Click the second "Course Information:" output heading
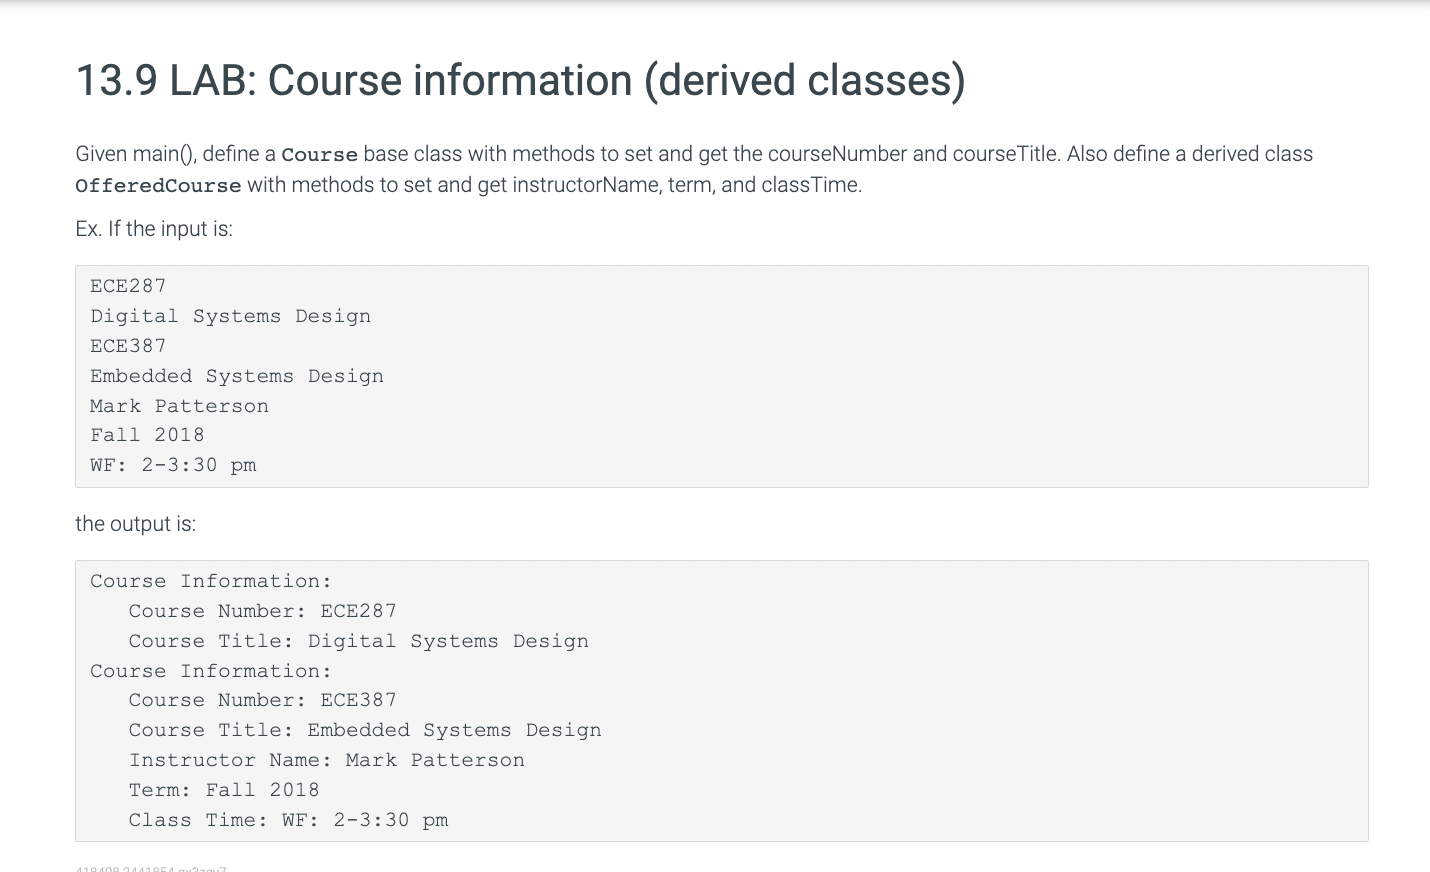 pos(211,671)
